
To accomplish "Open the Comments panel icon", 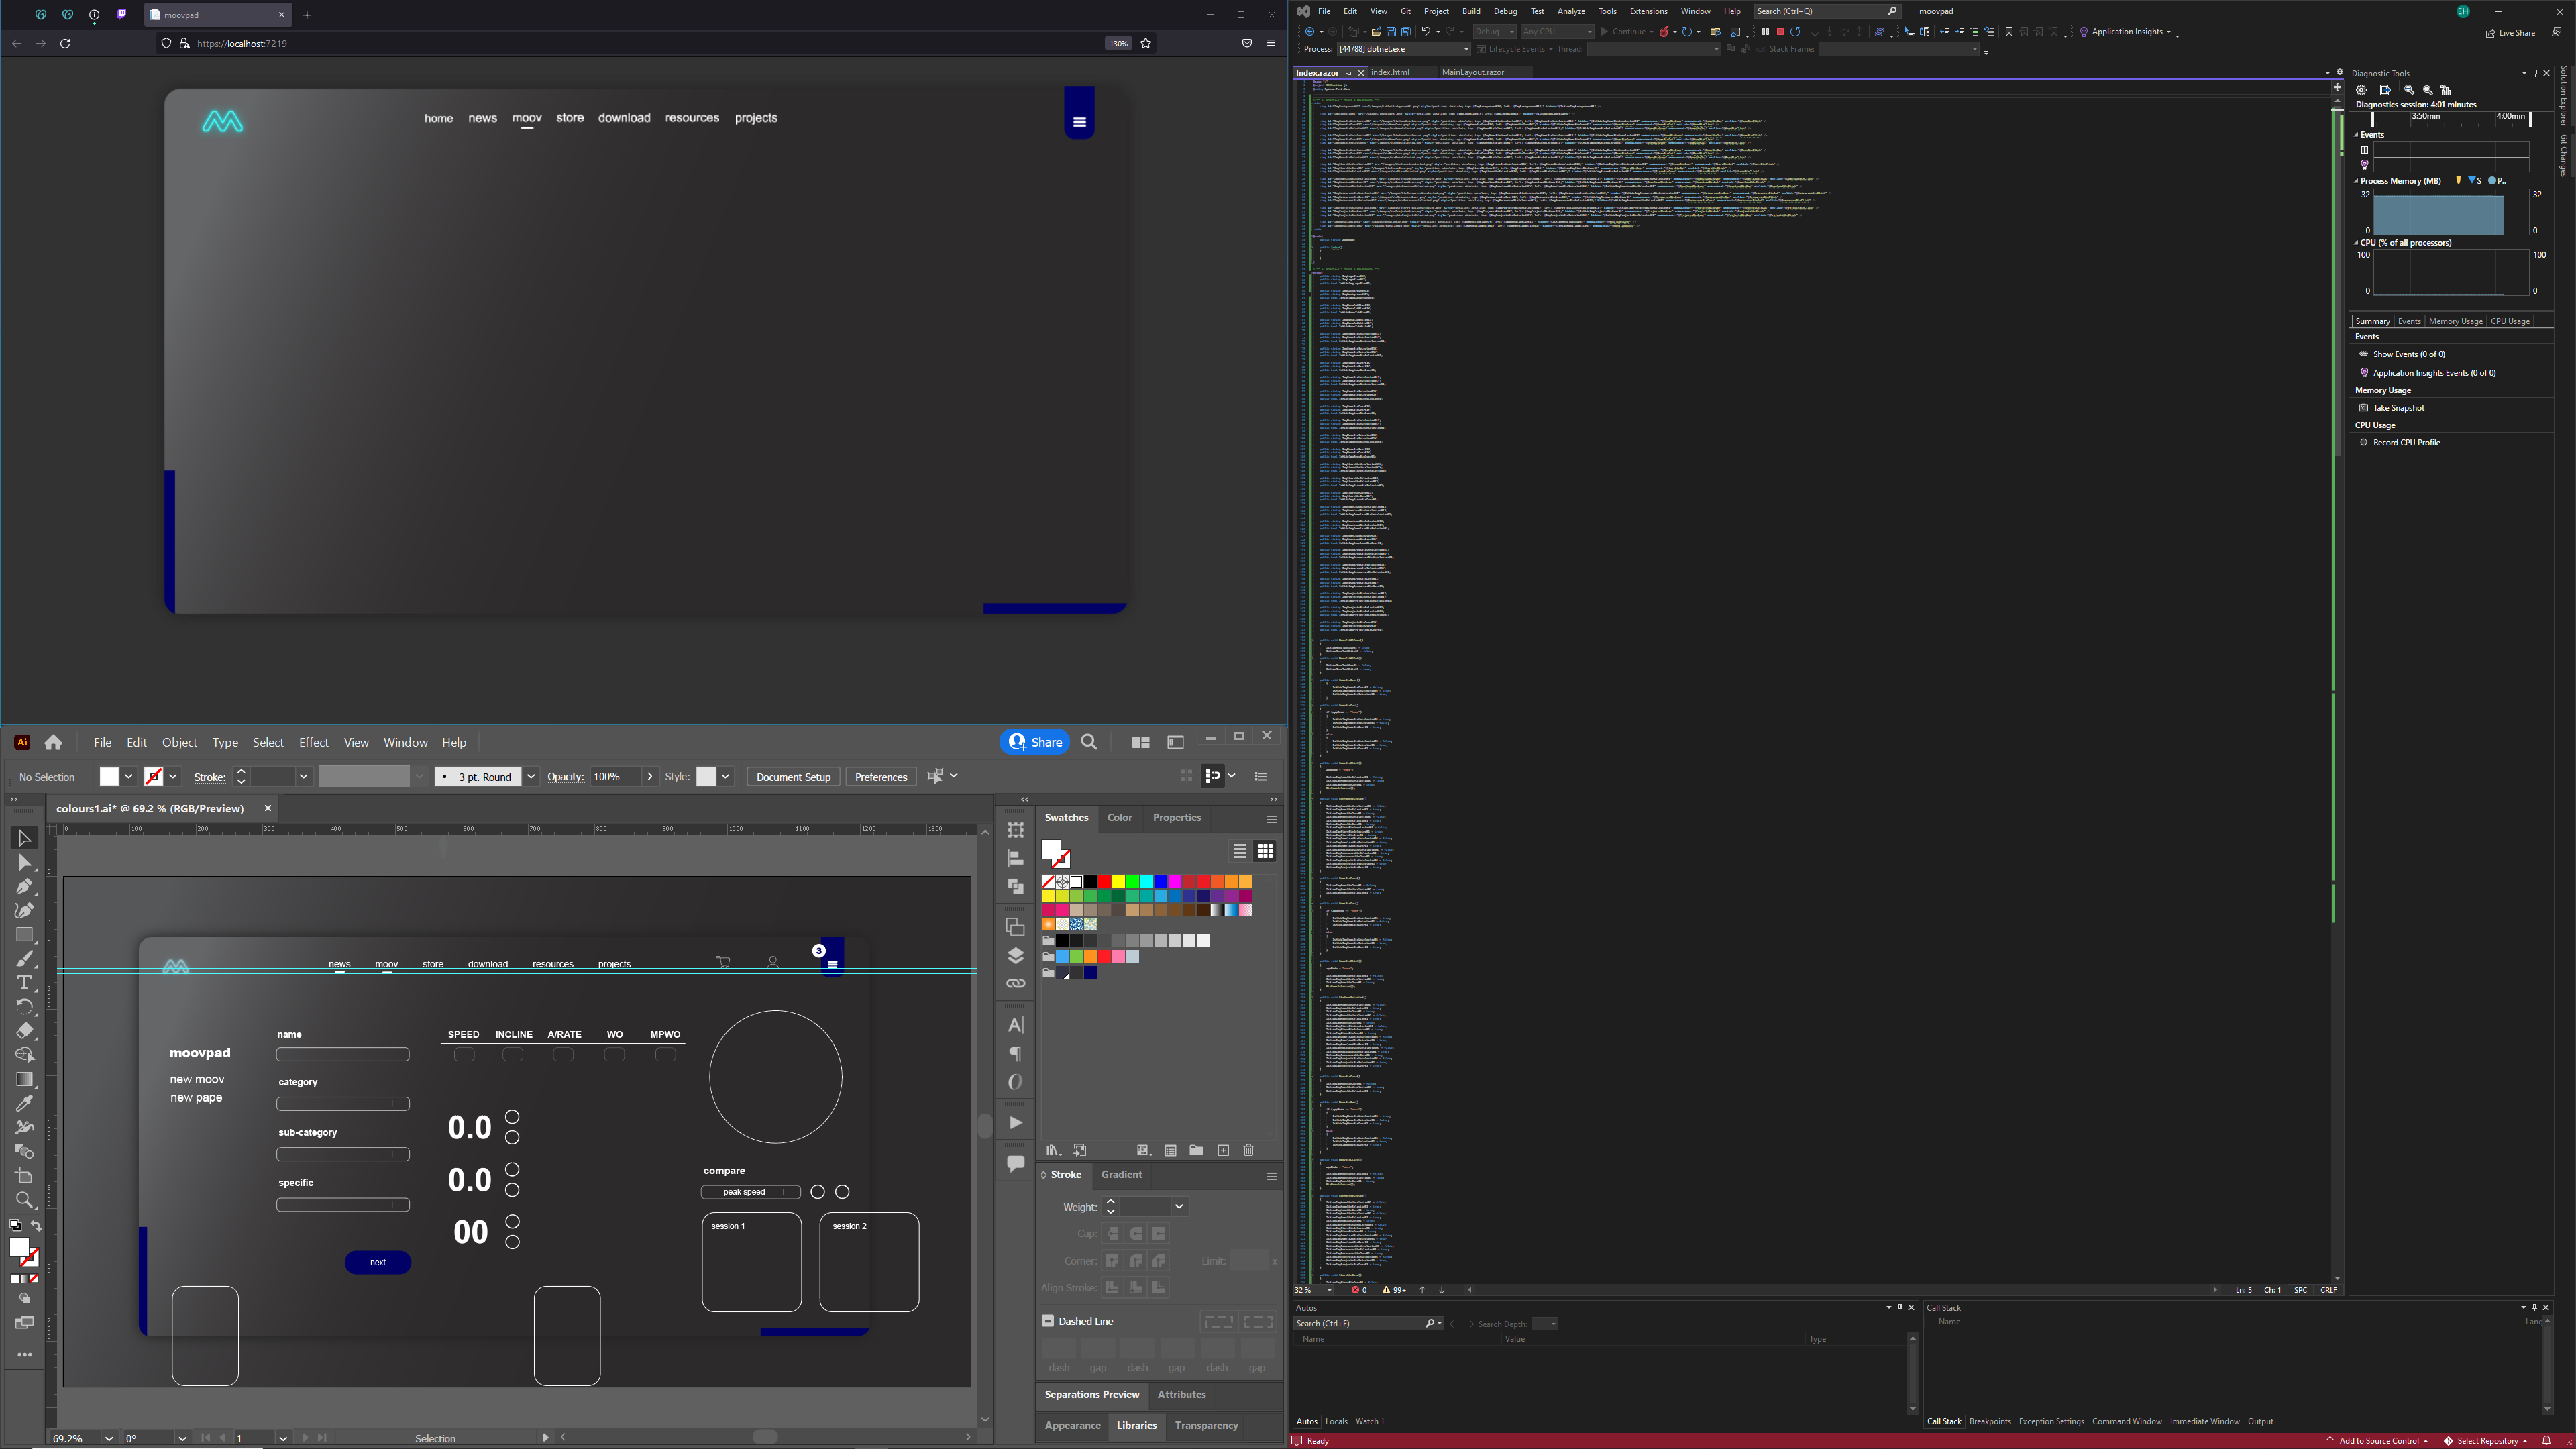I will point(1015,1163).
